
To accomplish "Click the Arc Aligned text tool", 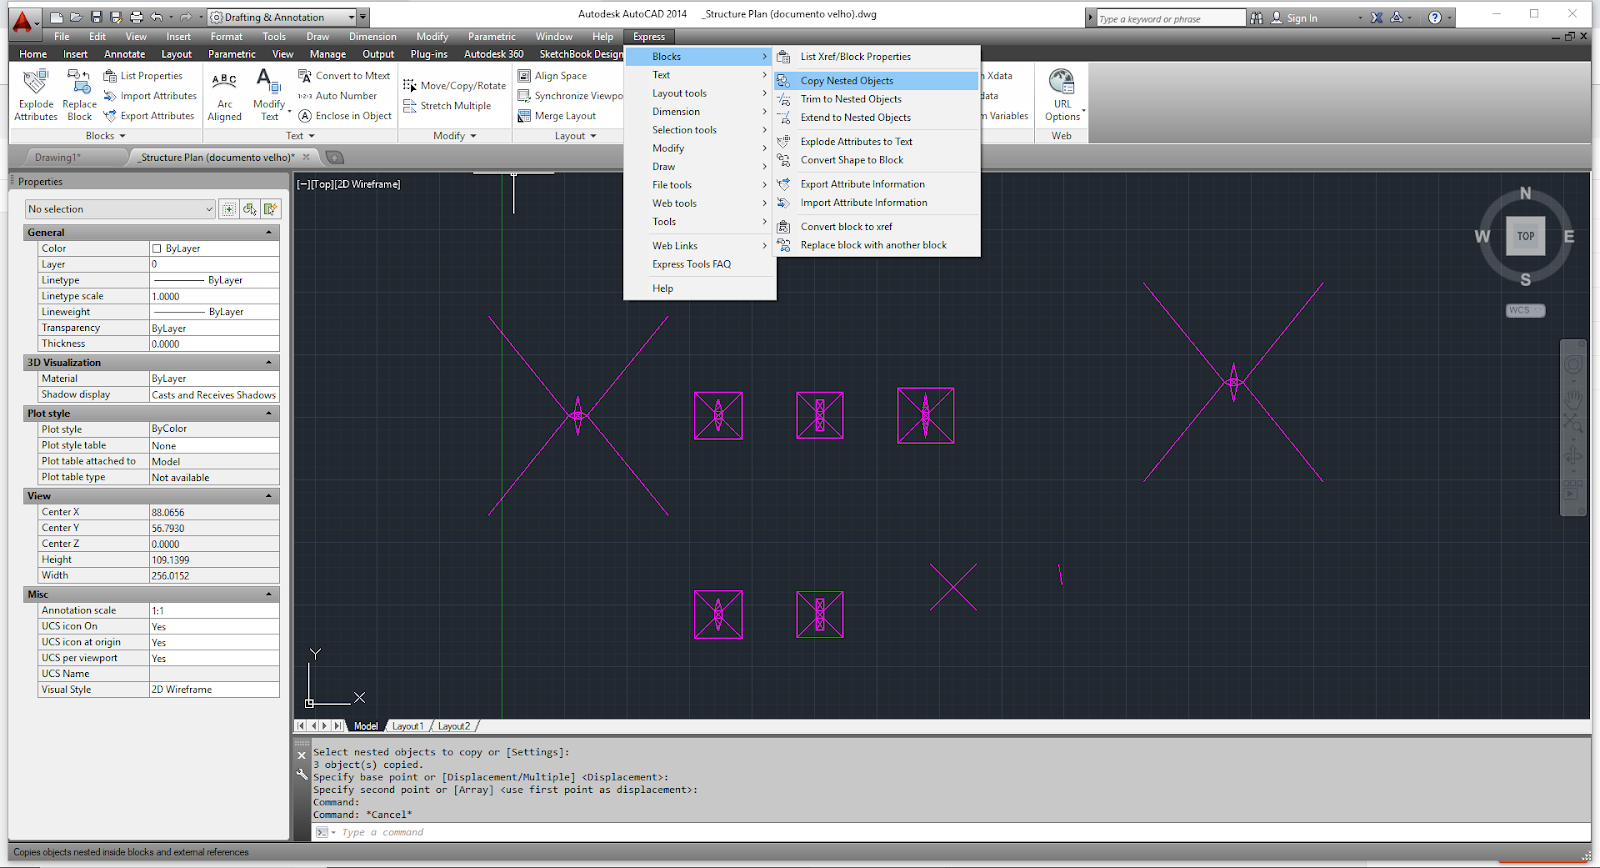I will pos(225,95).
